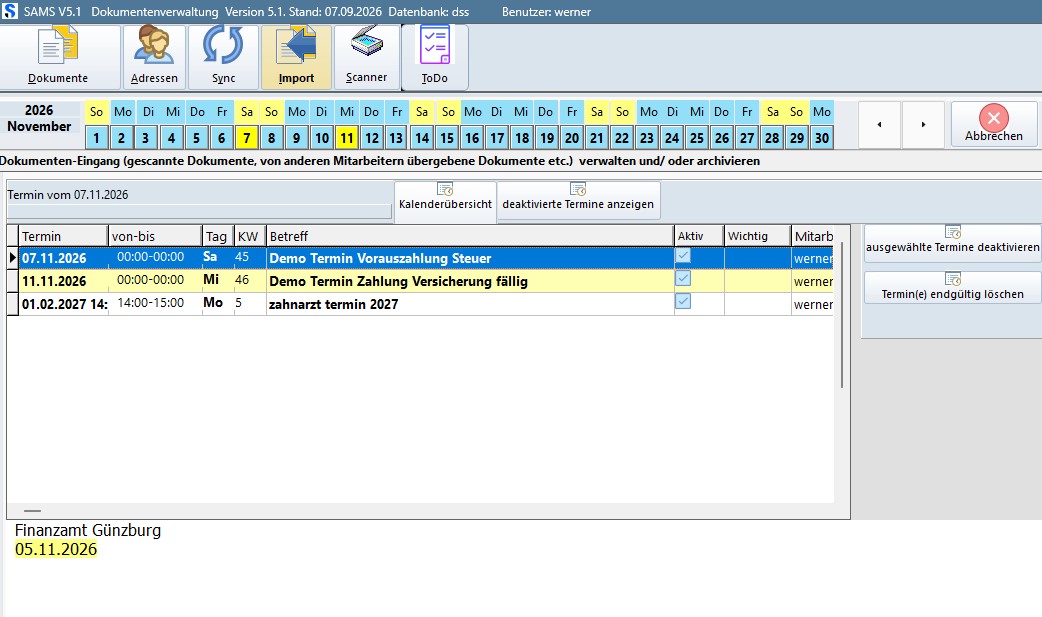Image resolution: width=1042 pixels, height=617 pixels.
Task: Sort by Wichtig column header
Action: click(x=758, y=236)
